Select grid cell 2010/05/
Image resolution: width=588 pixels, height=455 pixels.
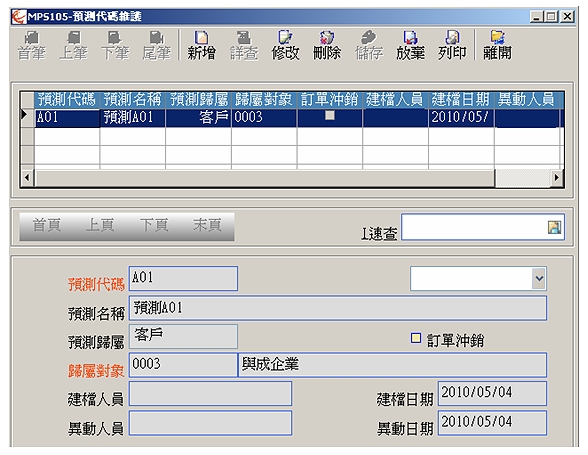[x=461, y=118]
